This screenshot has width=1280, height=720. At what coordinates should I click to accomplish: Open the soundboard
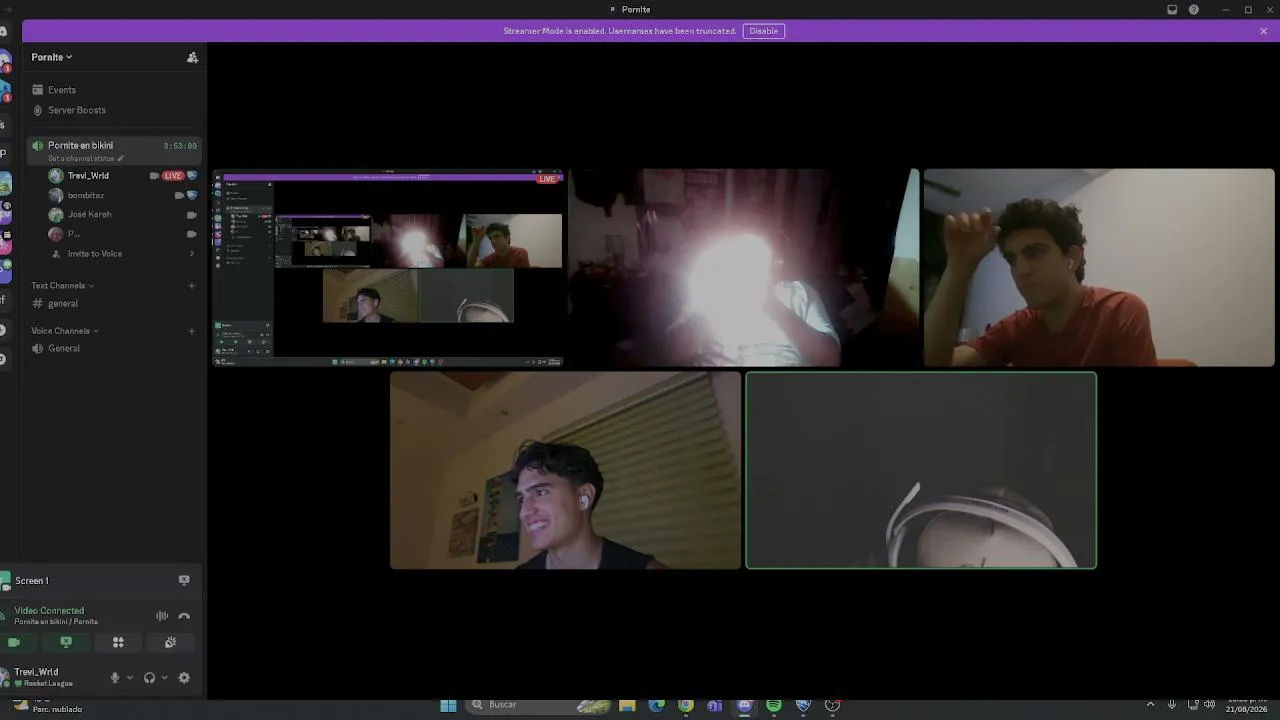click(170, 642)
